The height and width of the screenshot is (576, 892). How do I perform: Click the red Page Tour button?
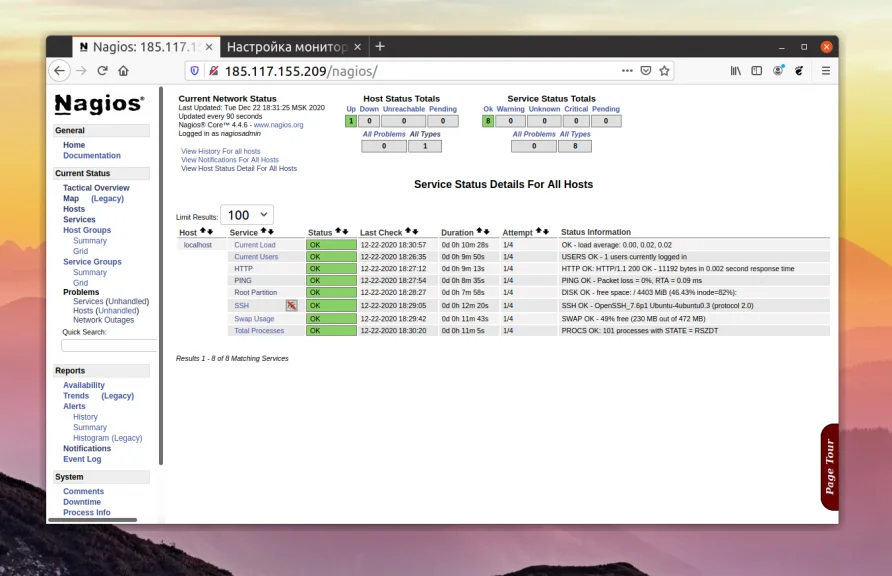pos(829,467)
